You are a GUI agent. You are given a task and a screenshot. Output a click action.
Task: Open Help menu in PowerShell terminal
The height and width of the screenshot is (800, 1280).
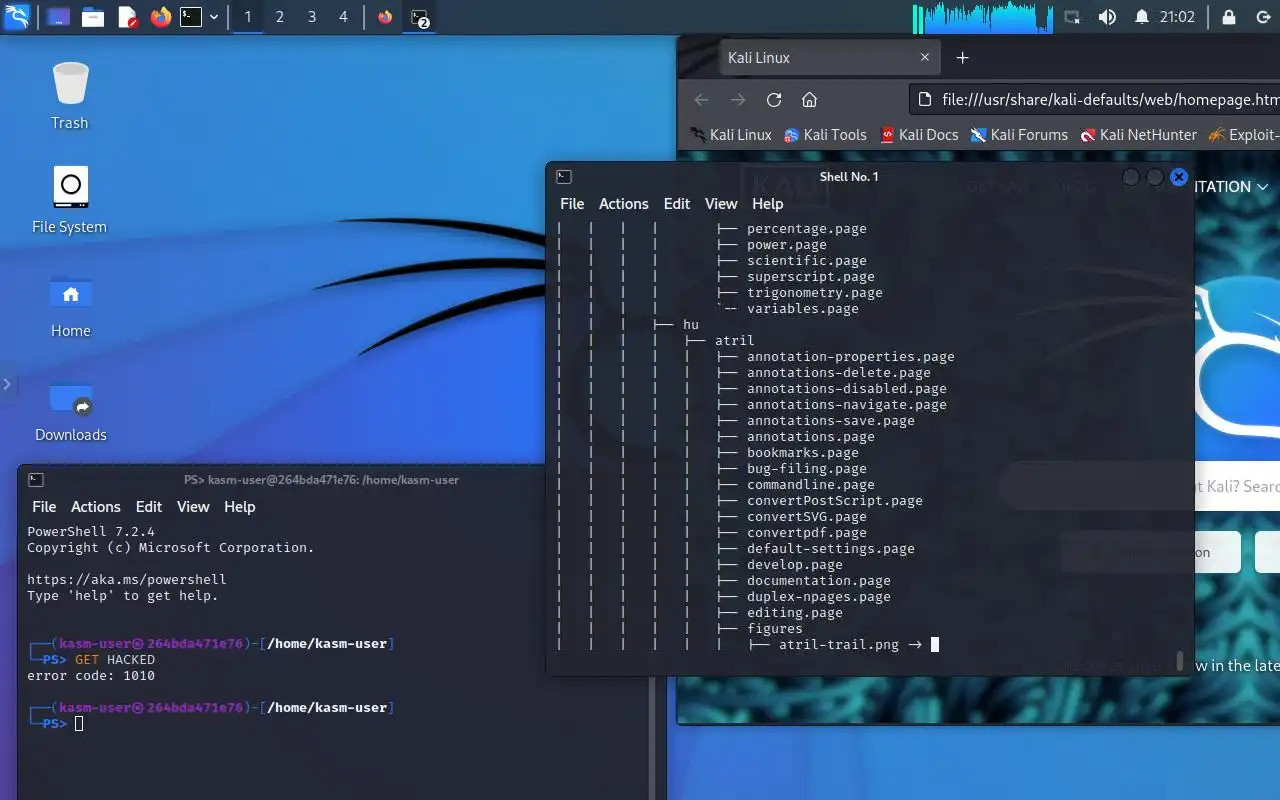pyautogui.click(x=240, y=506)
